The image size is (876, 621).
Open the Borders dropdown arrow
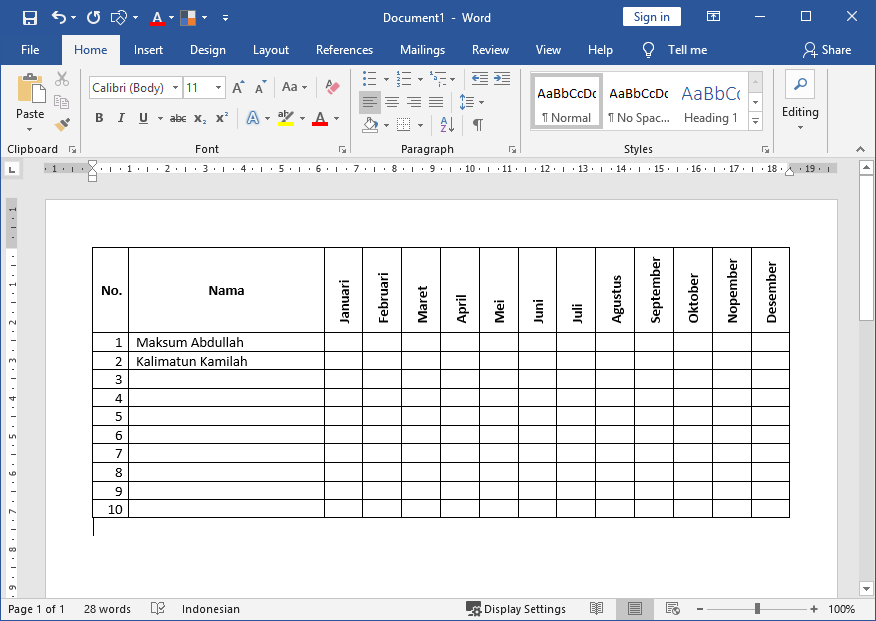pyautogui.click(x=420, y=125)
